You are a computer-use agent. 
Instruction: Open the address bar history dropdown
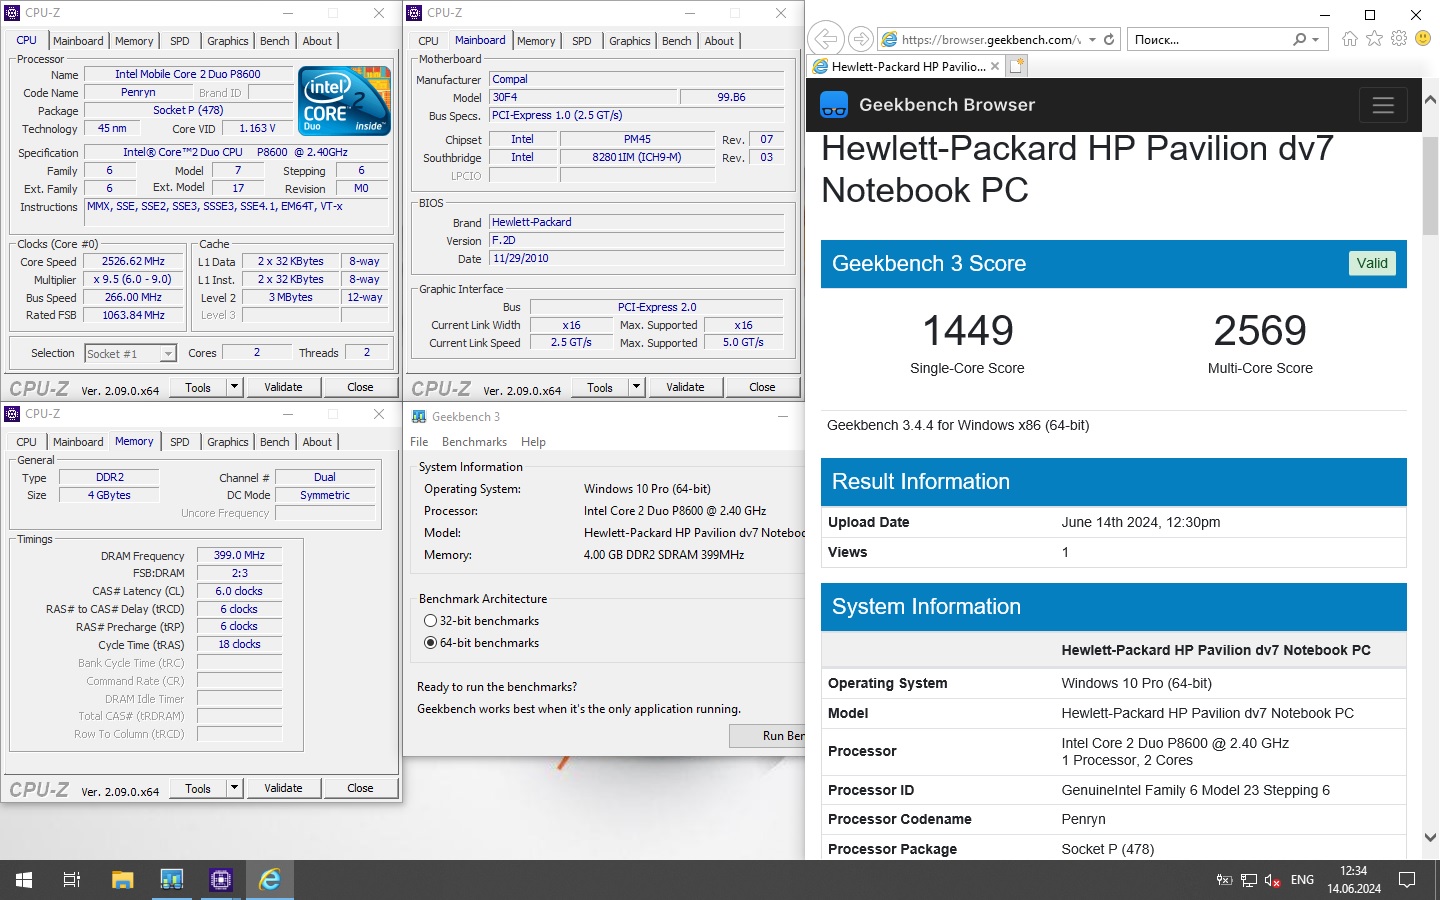[x=1092, y=39]
